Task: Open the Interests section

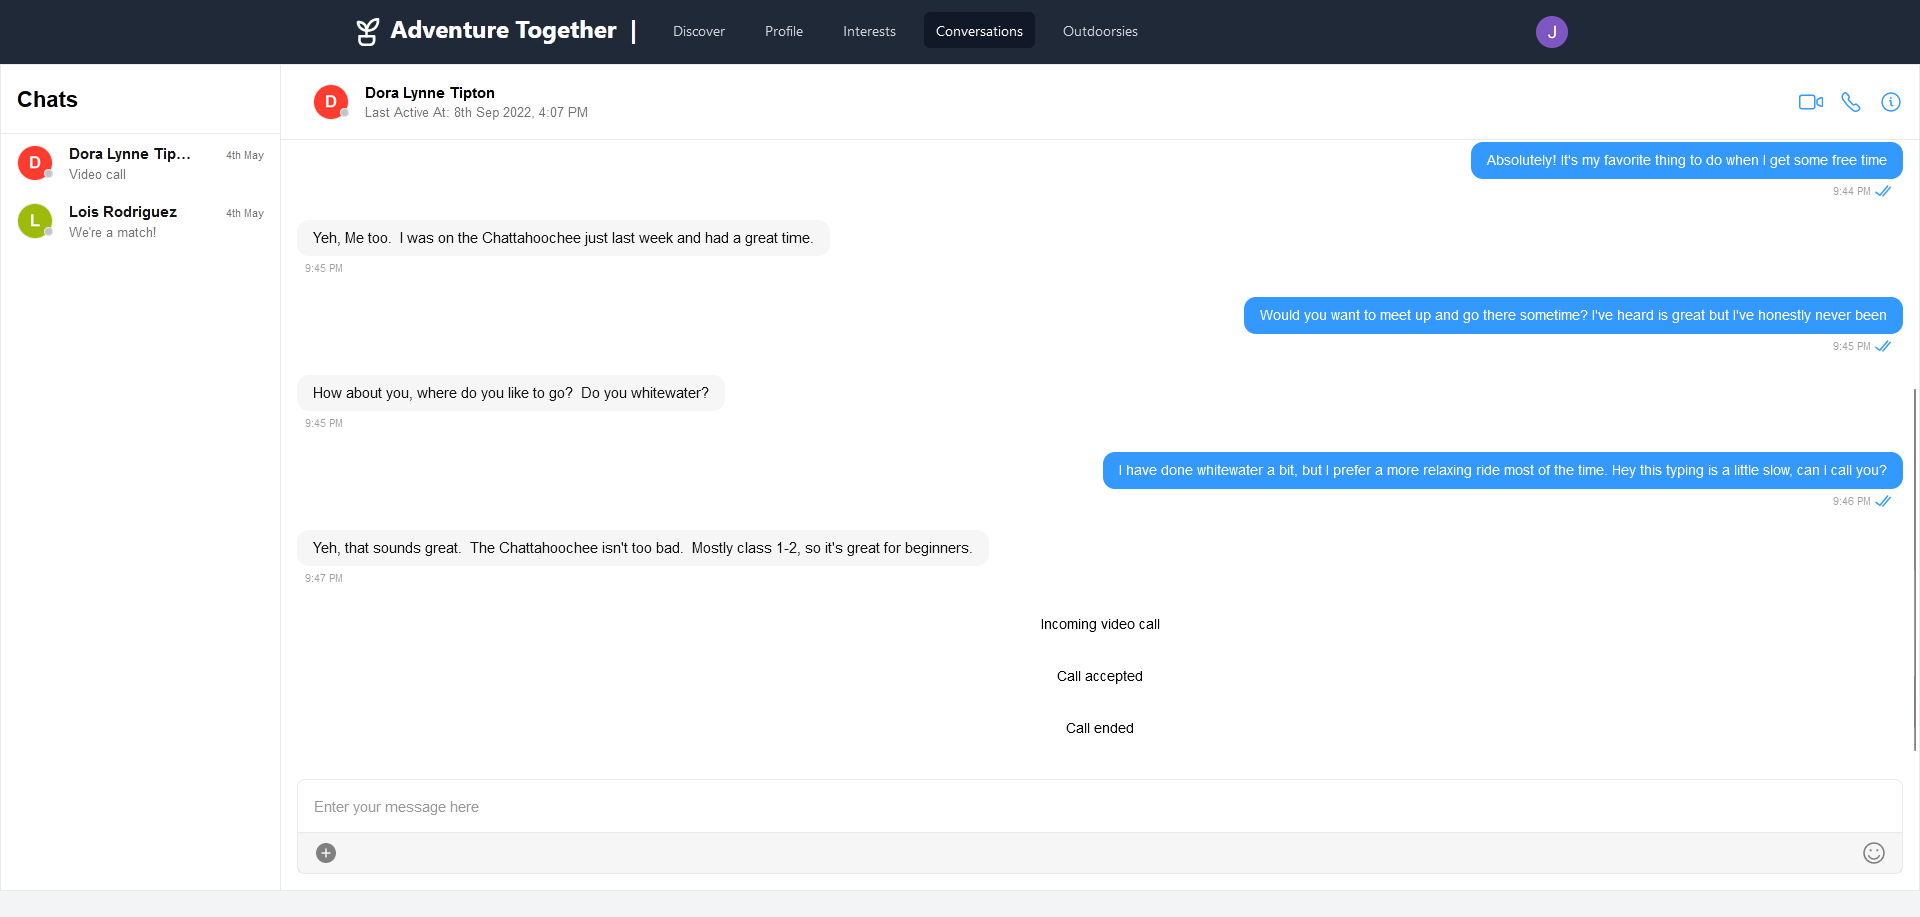Action: [x=869, y=31]
